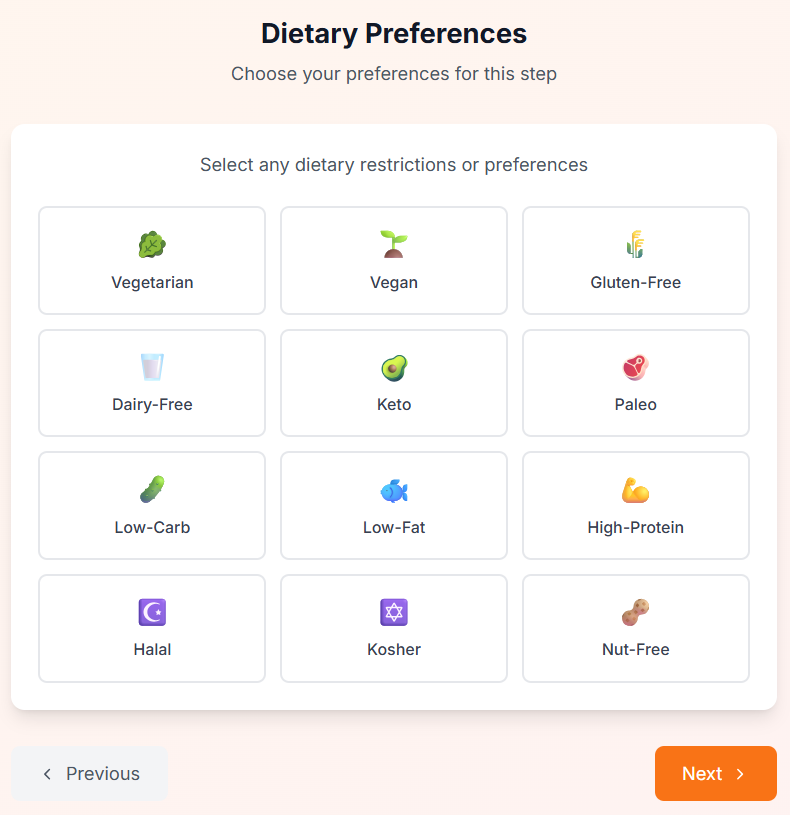Click the peanut icon on Nut-Free
Image resolution: width=790 pixels, height=815 pixels.
[x=635, y=611]
